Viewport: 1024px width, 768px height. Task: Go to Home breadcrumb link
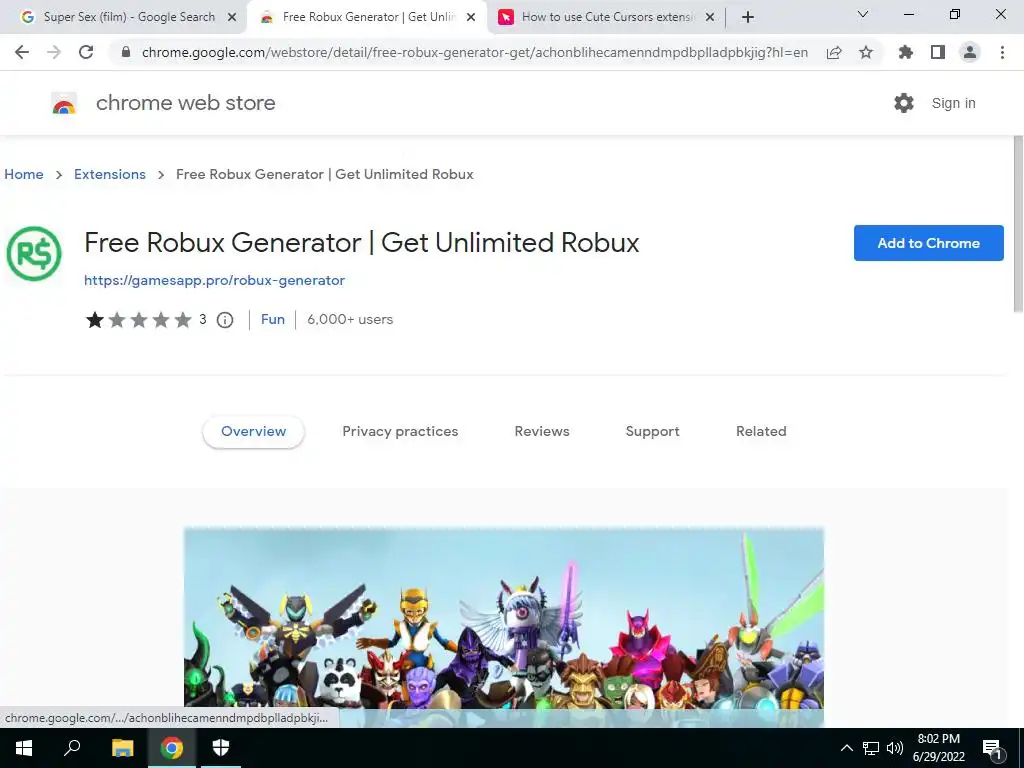pyautogui.click(x=24, y=174)
